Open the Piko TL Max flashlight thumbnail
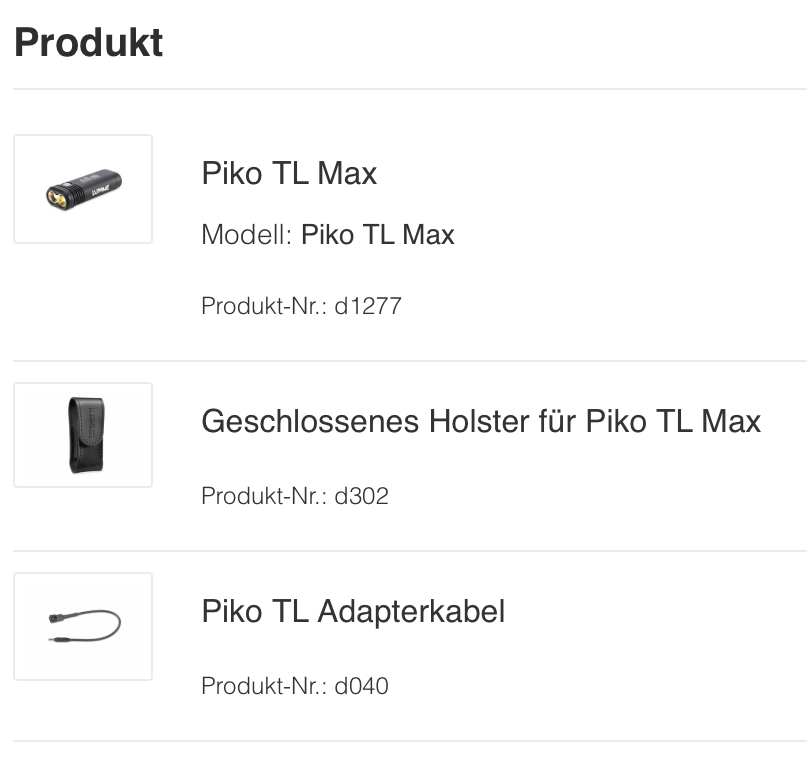 coord(83,189)
